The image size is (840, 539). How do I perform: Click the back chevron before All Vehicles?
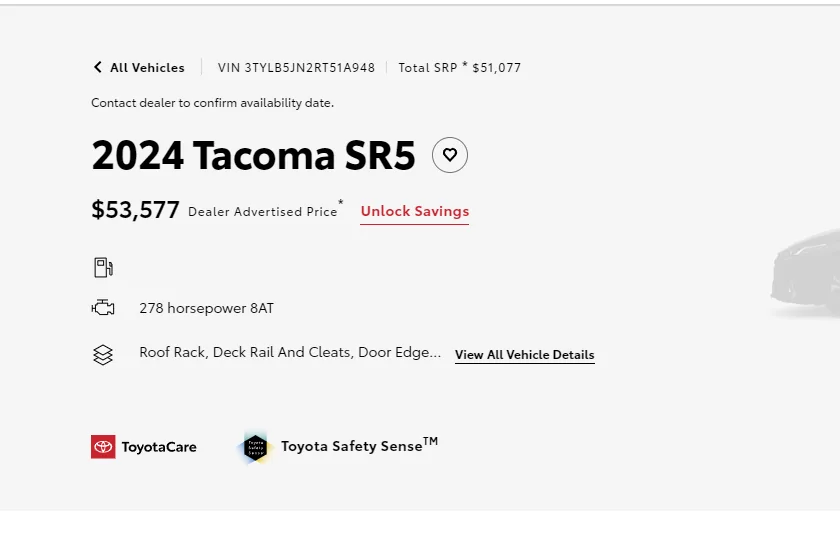[97, 68]
